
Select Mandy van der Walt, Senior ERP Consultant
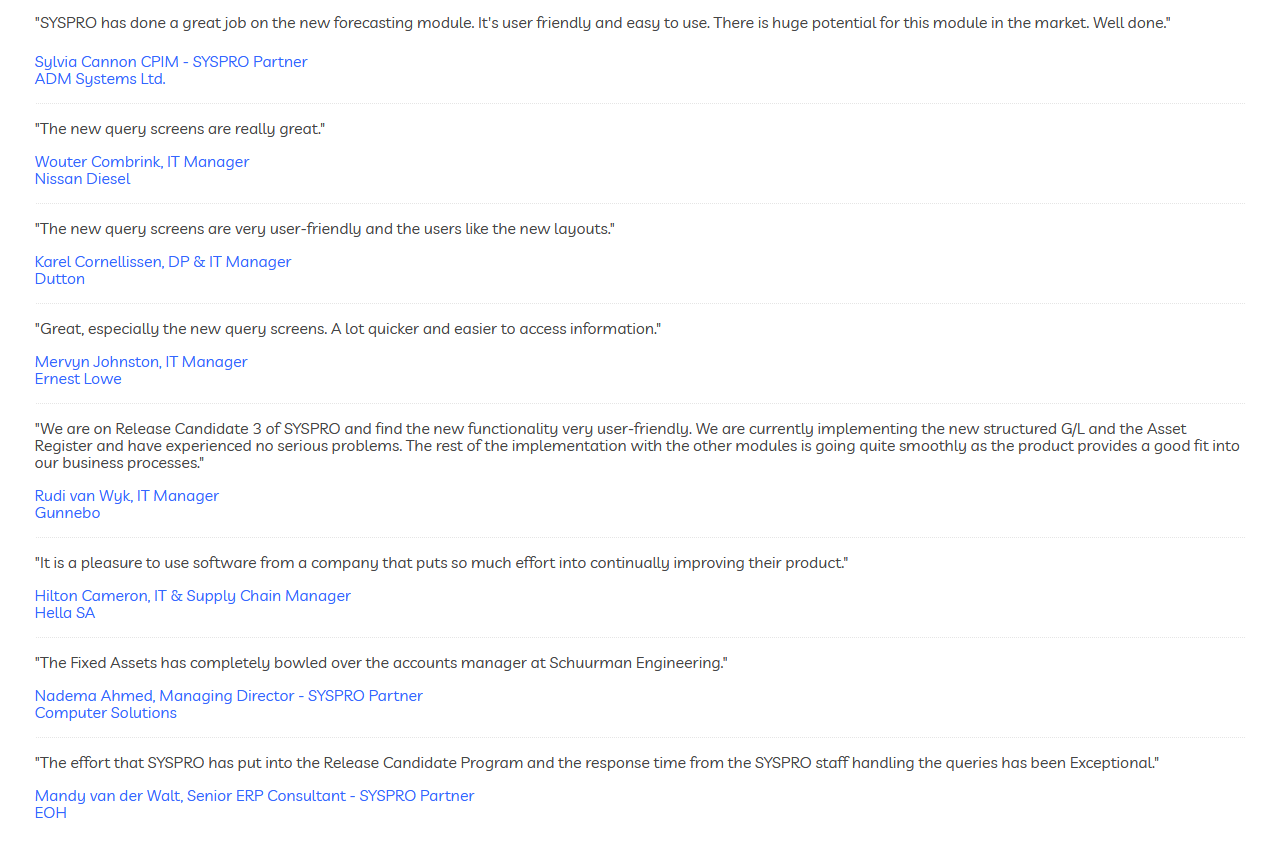[x=254, y=796]
